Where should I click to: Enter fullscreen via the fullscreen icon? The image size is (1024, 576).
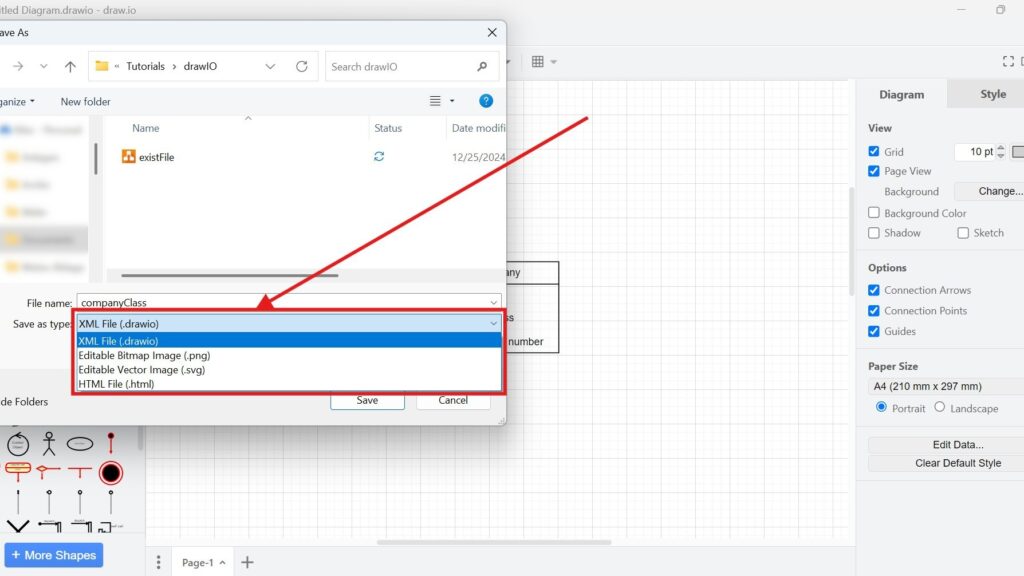pyautogui.click(x=1008, y=61)
